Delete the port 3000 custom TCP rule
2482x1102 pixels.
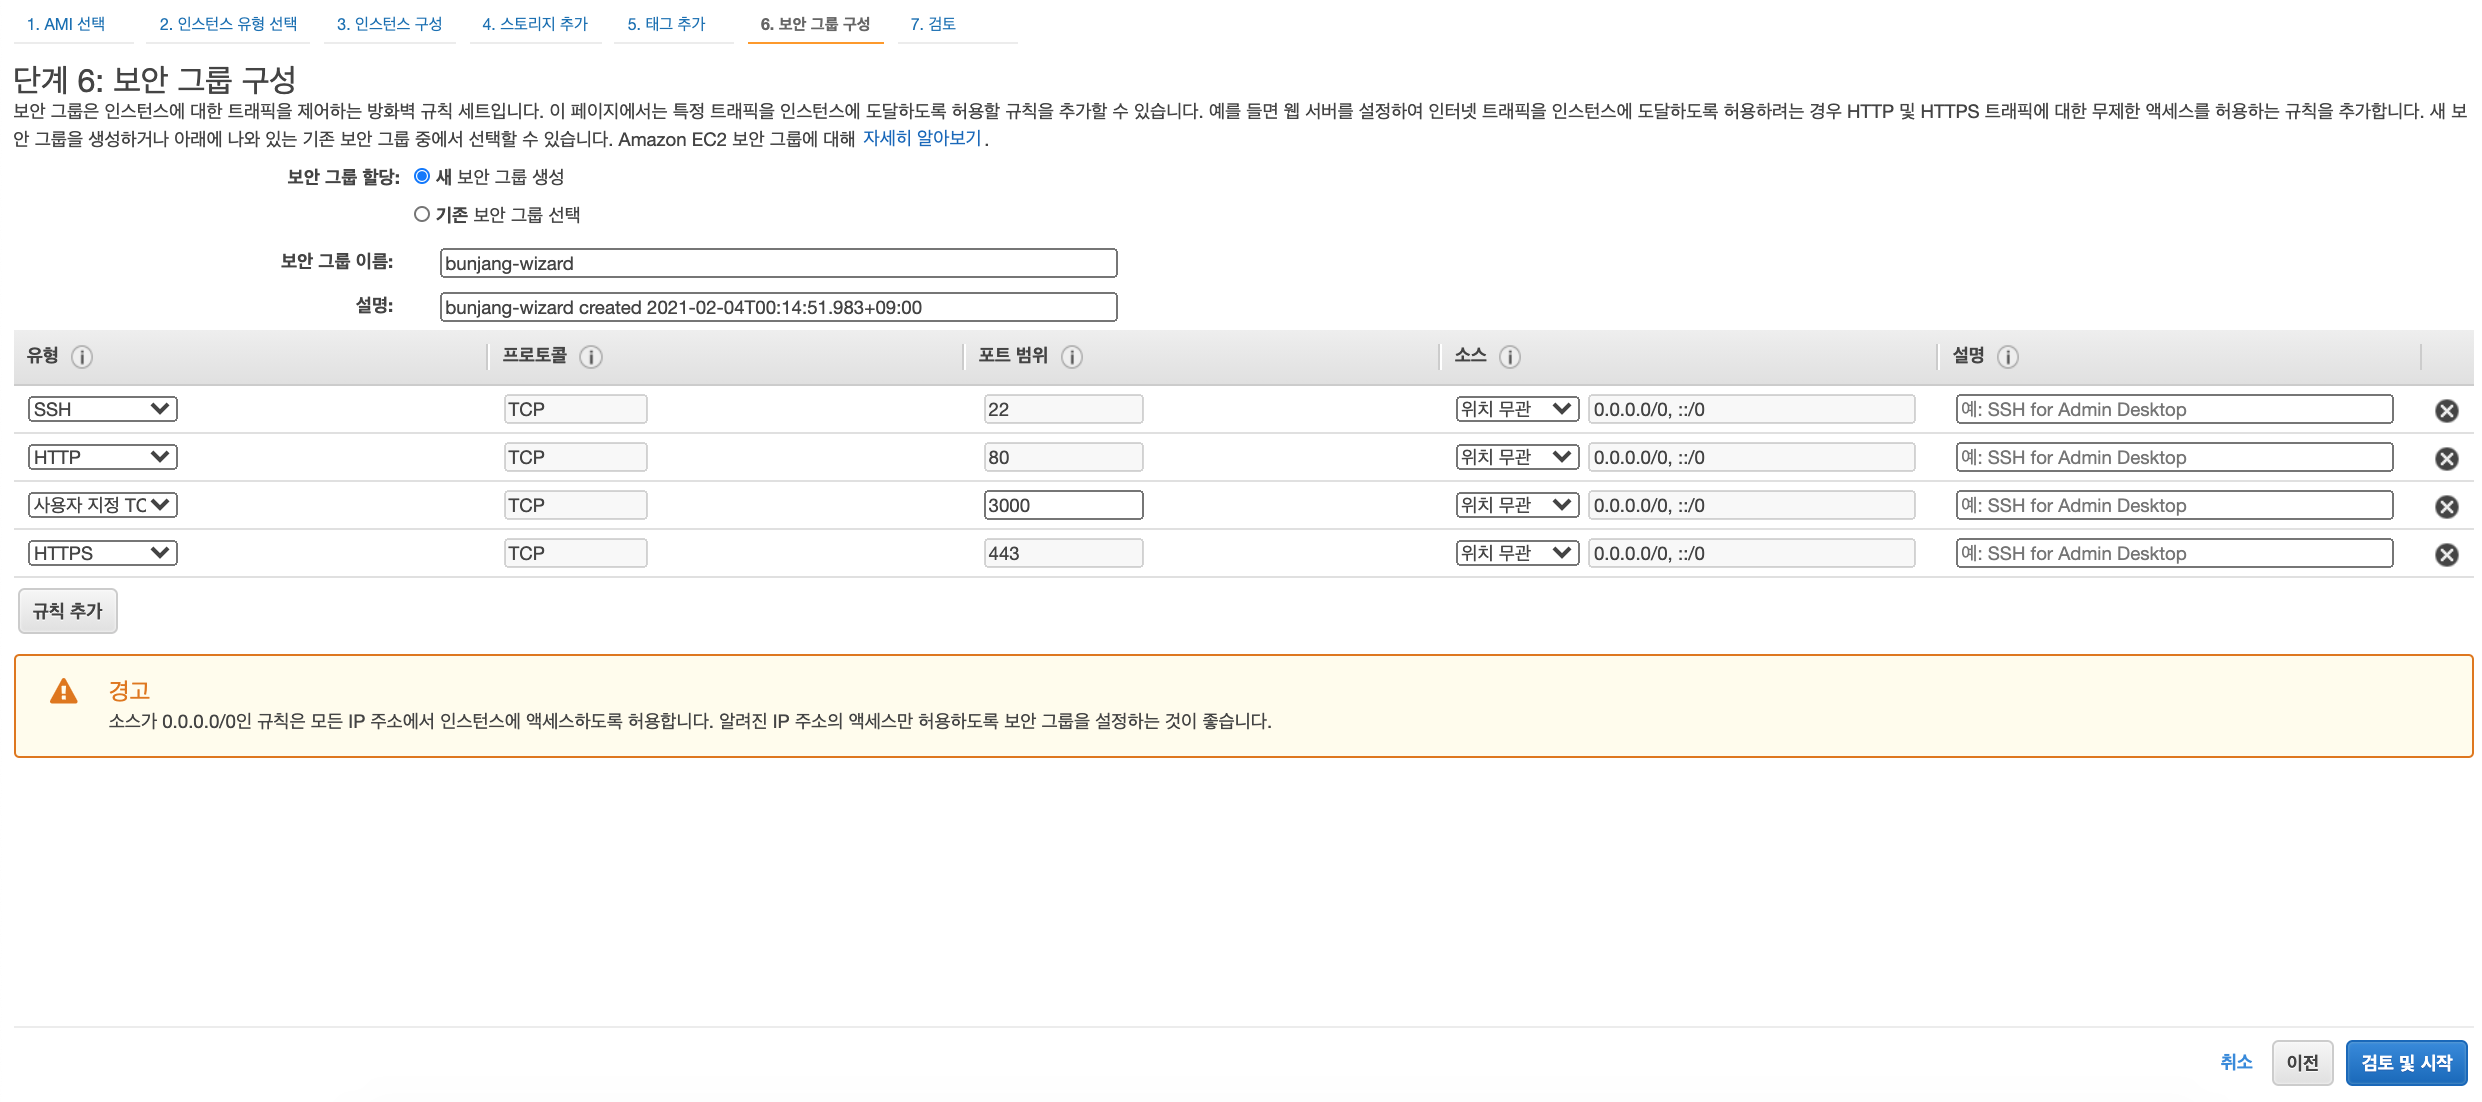click(2446, 507)
